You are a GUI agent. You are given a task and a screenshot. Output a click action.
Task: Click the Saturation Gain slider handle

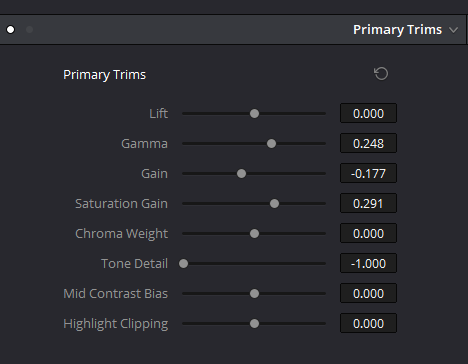274,204
